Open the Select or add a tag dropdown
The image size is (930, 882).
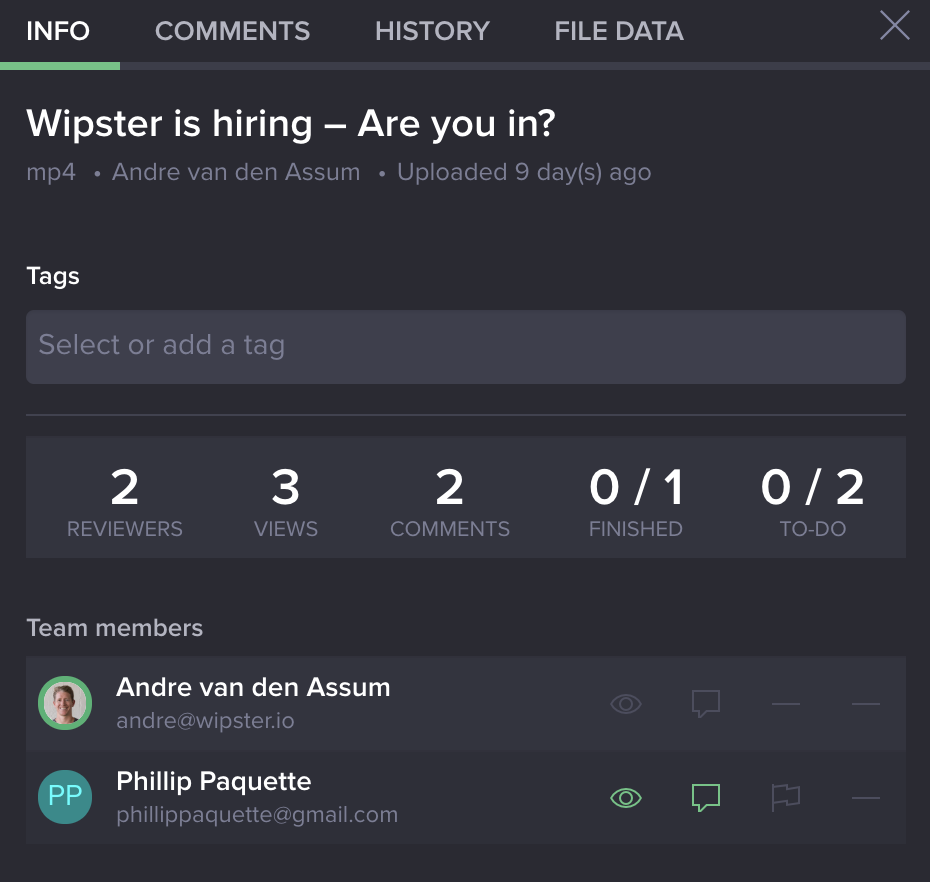tap(466, 347)
